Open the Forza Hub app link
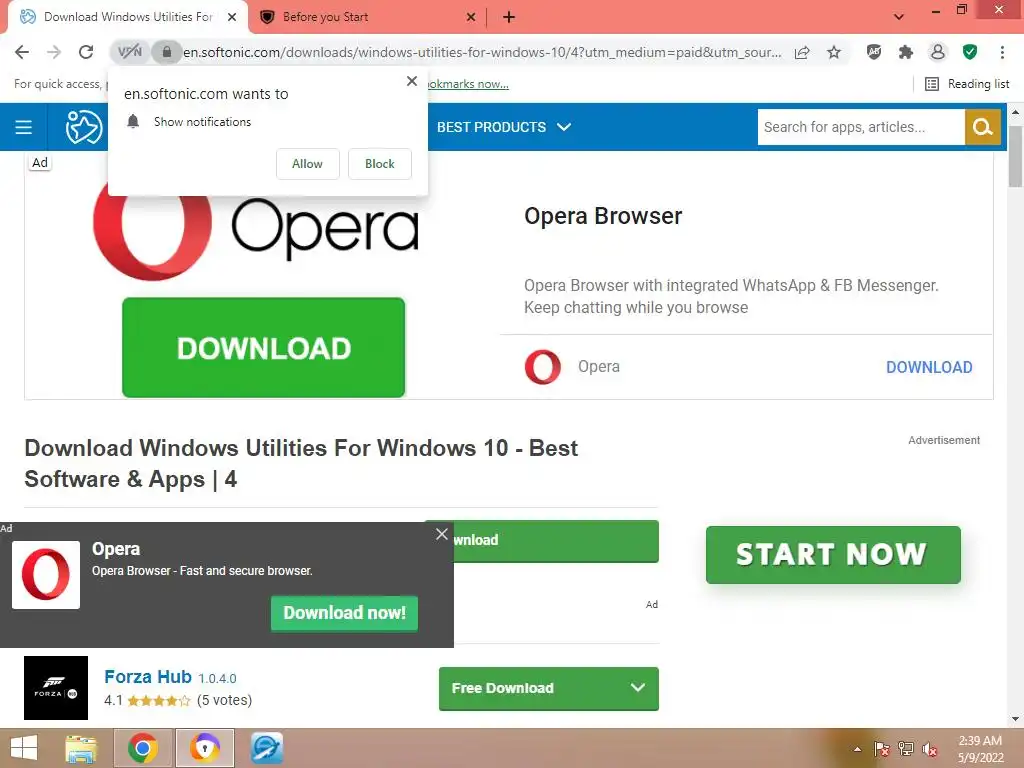 coord(148,677)
